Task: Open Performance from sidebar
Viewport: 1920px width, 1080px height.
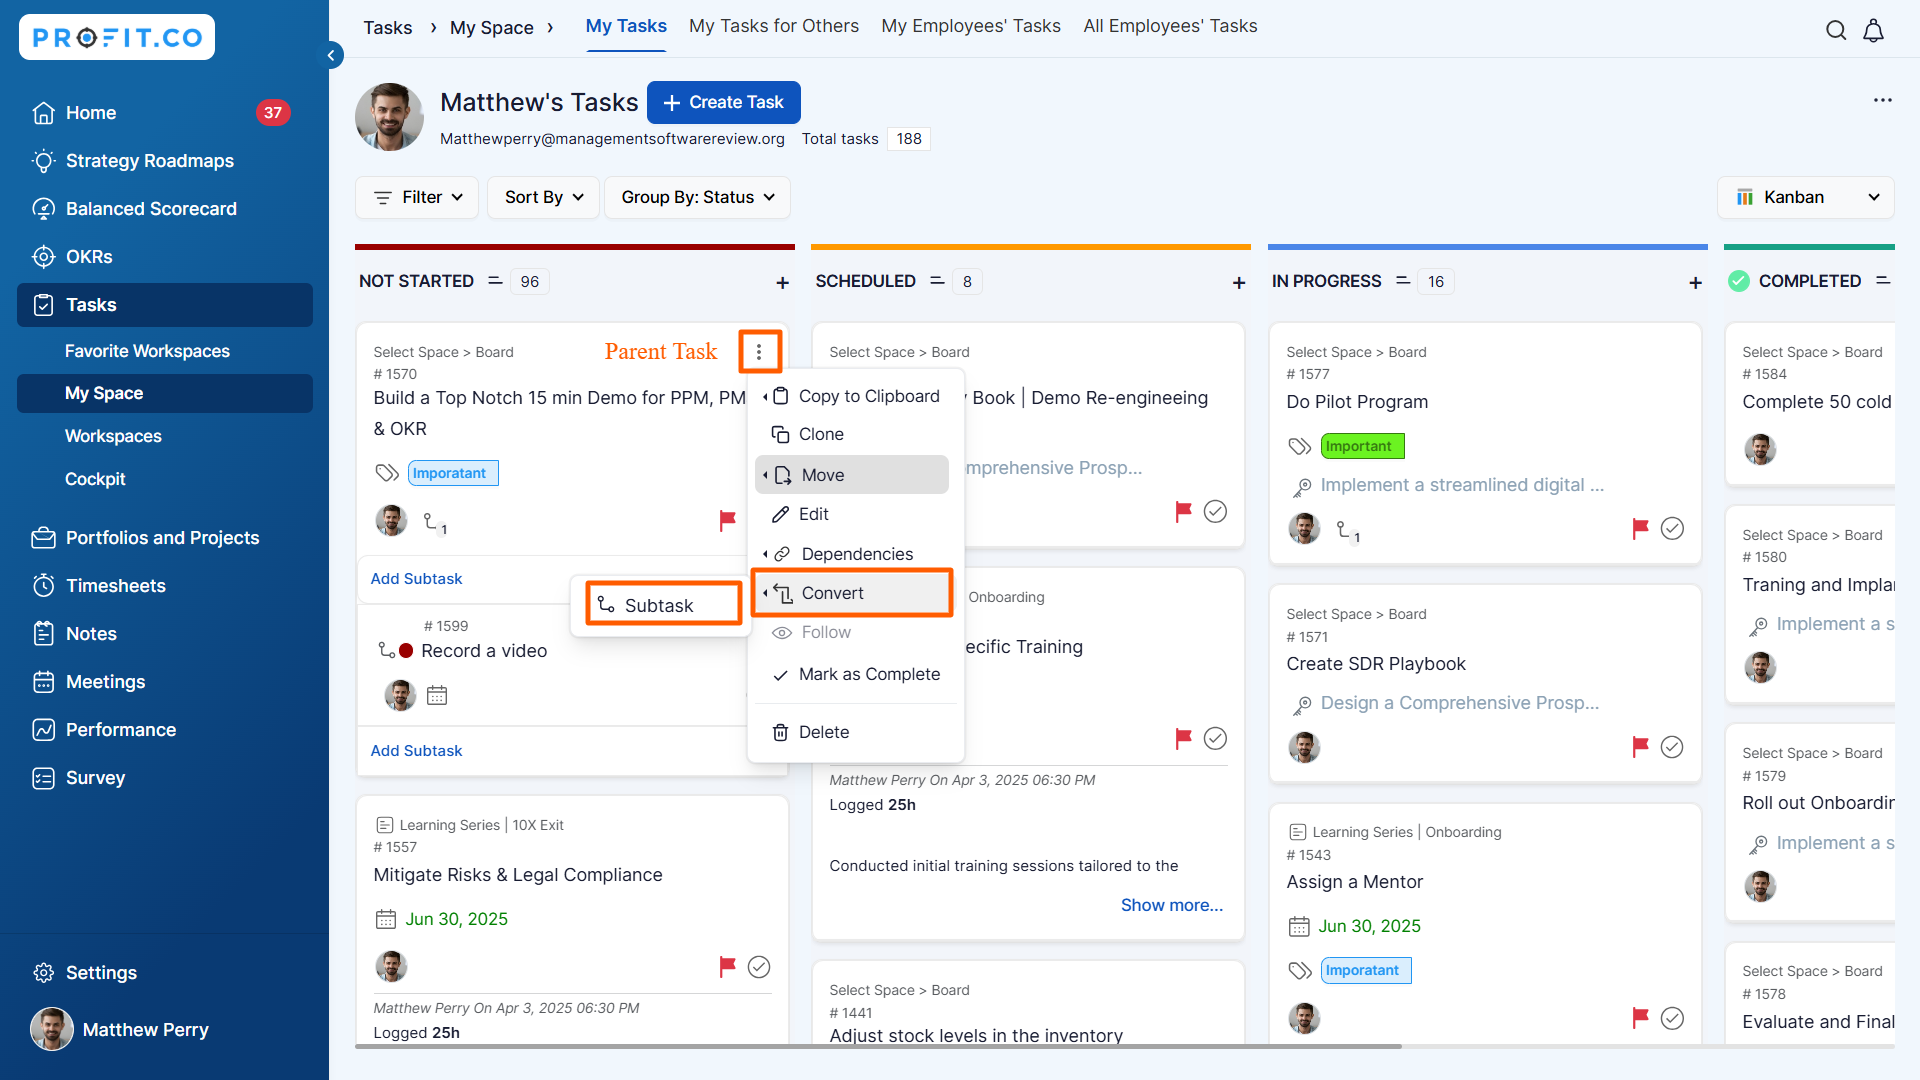Action: point(120,730)
